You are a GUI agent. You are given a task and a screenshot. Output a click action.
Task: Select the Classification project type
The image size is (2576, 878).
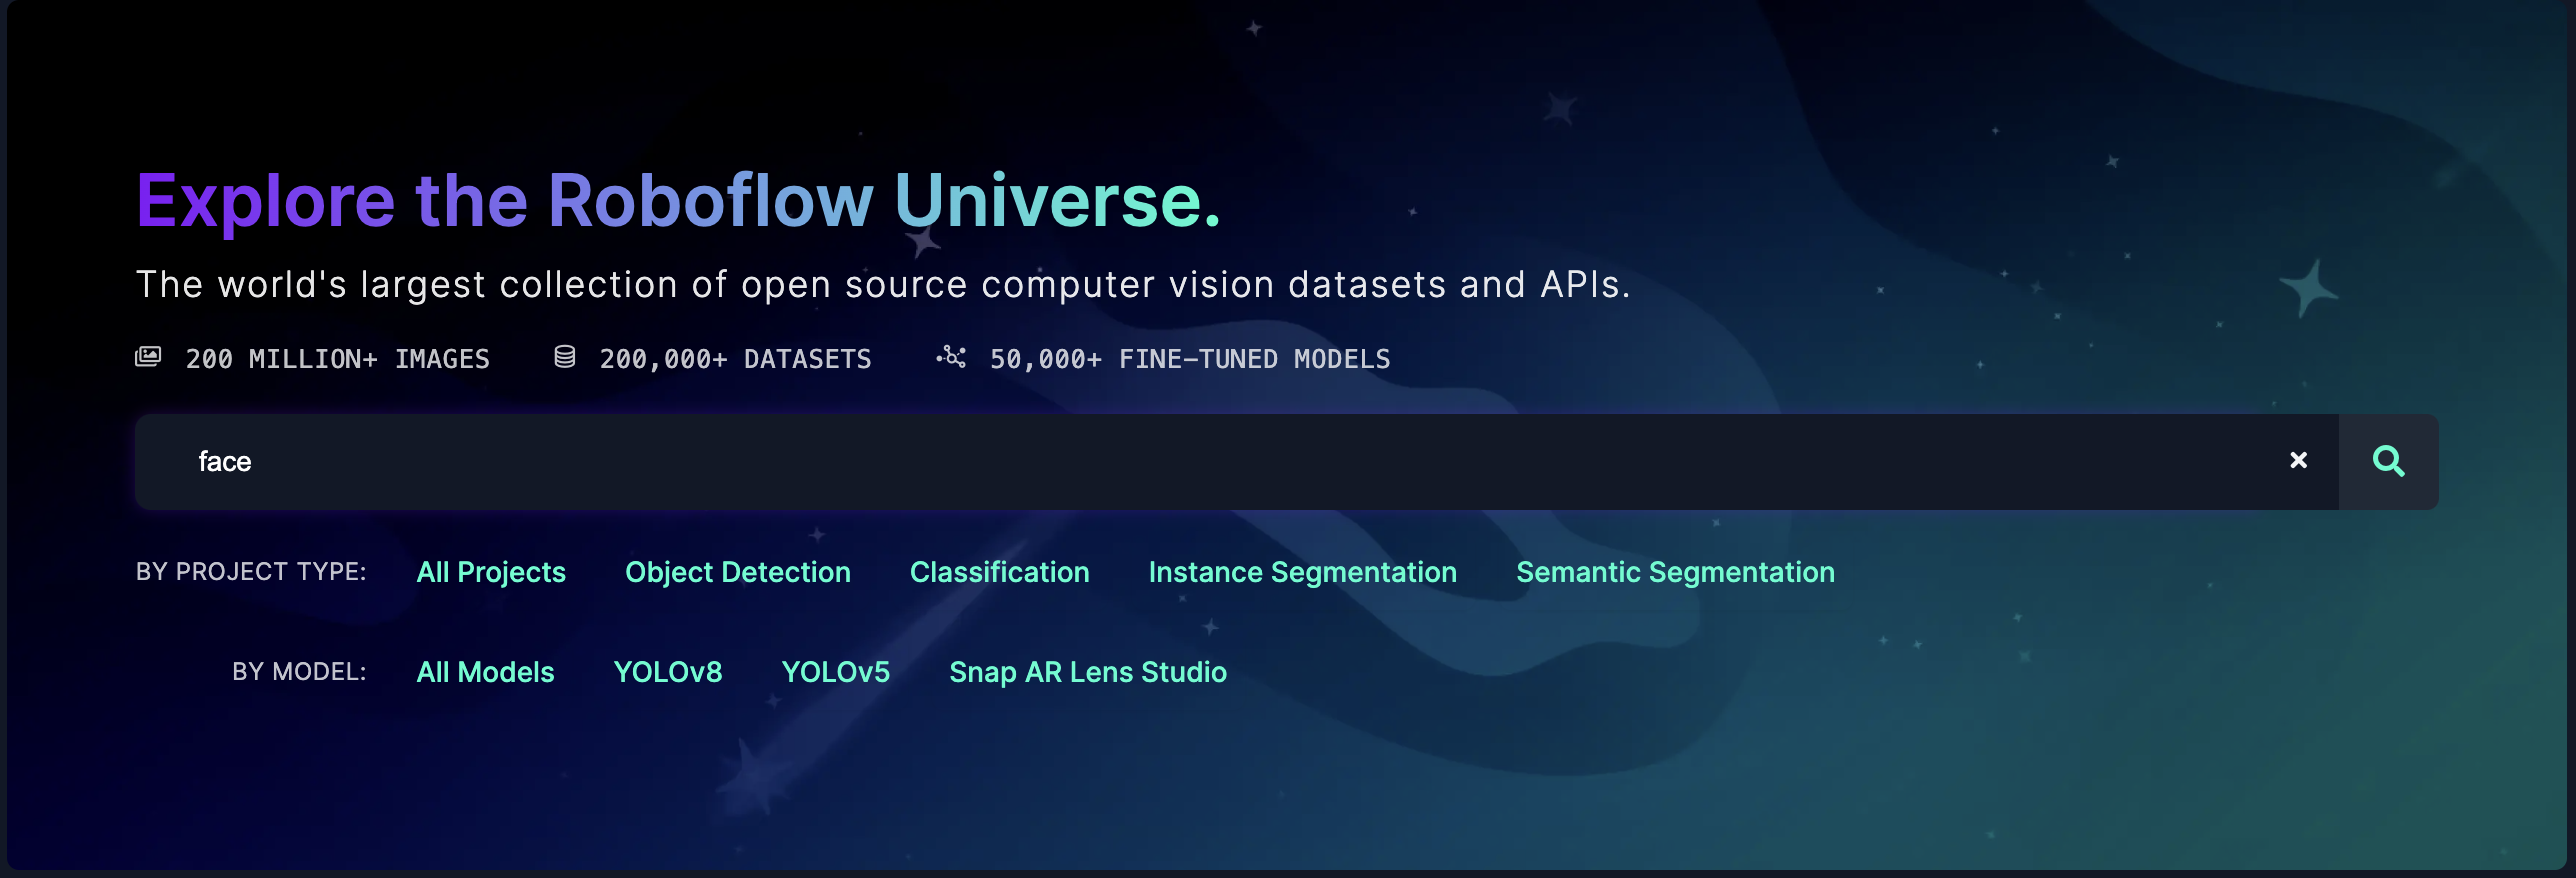pyautogui.click(x=999, y=572)
